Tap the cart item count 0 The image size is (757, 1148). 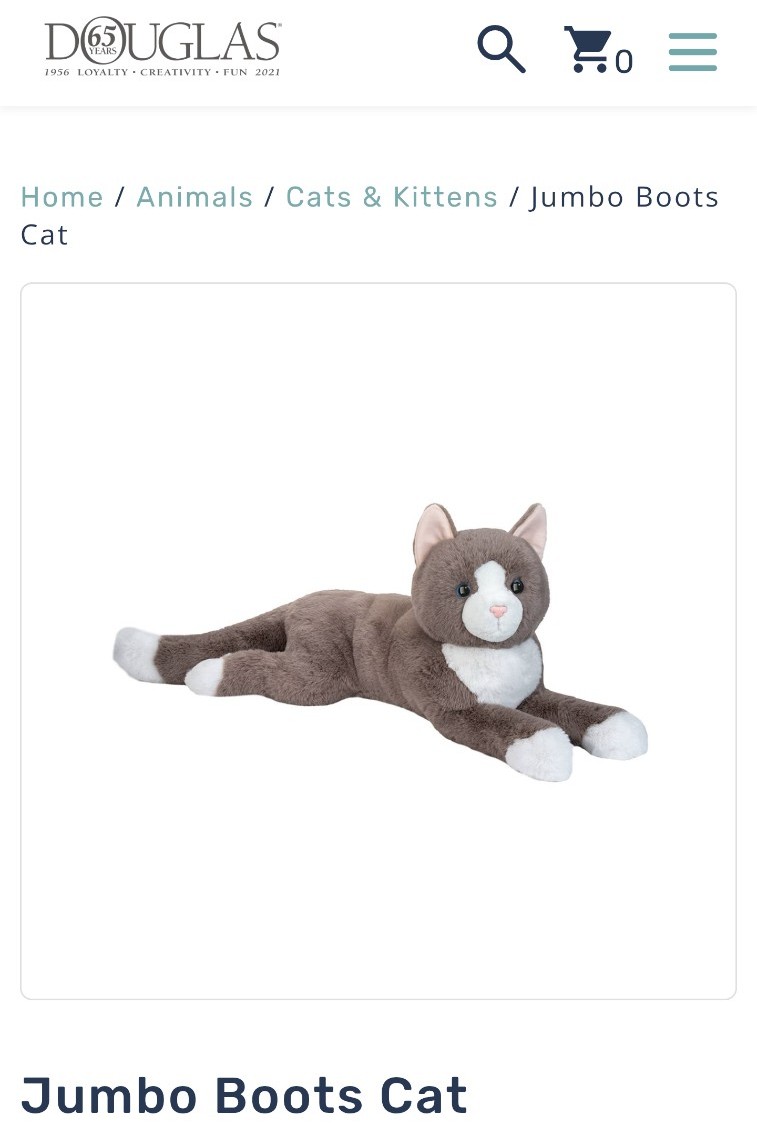tap(624, 62)
